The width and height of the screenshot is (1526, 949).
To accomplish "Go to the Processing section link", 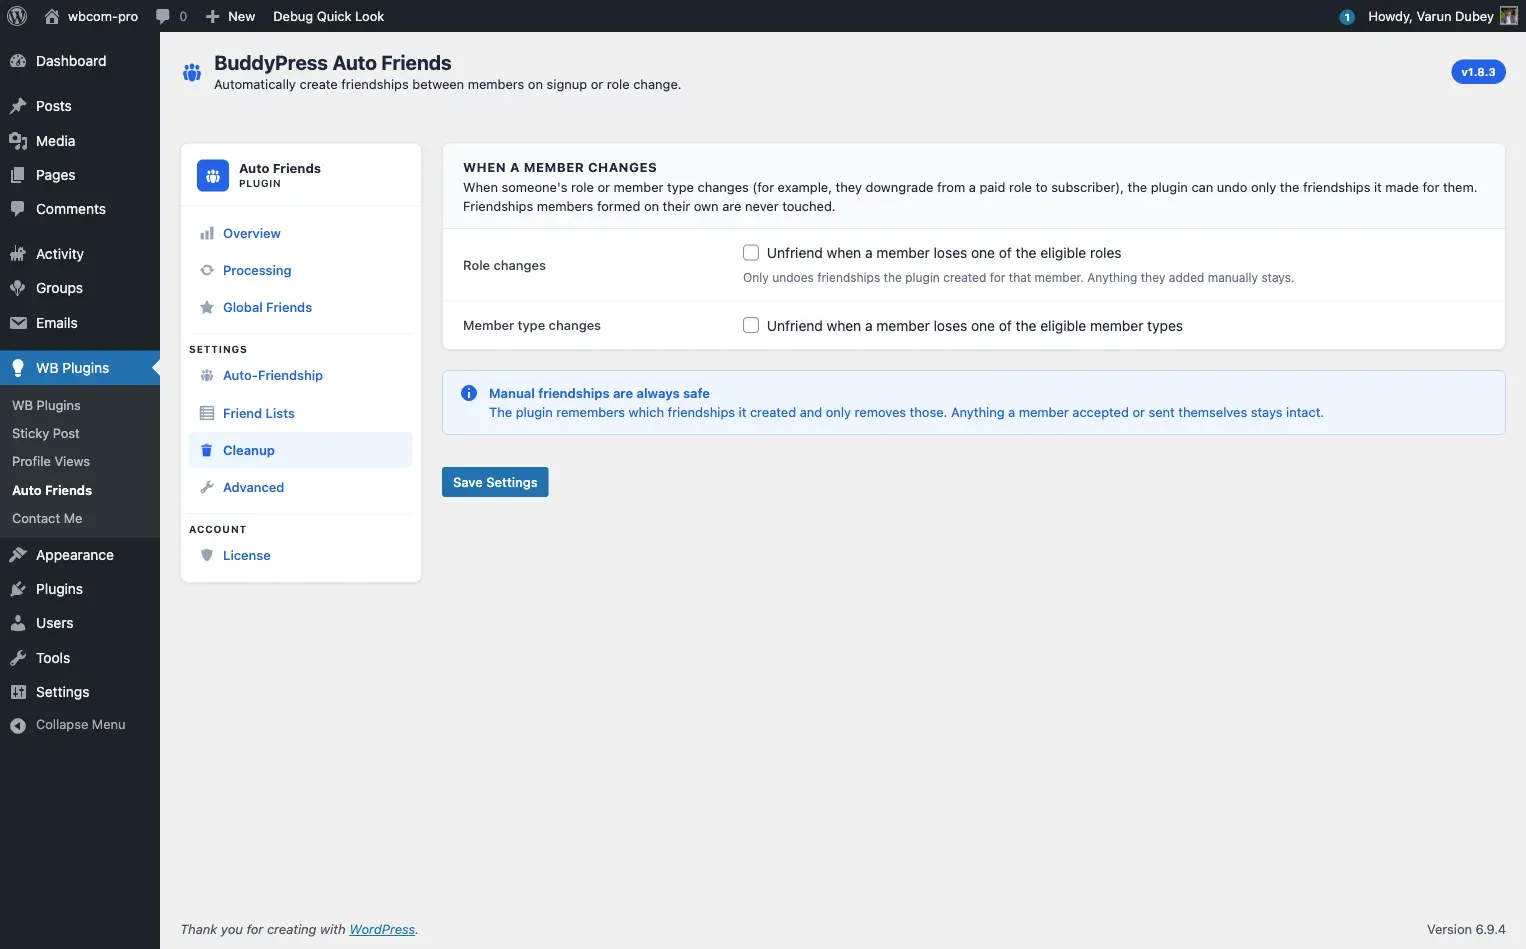I will 257,270.
